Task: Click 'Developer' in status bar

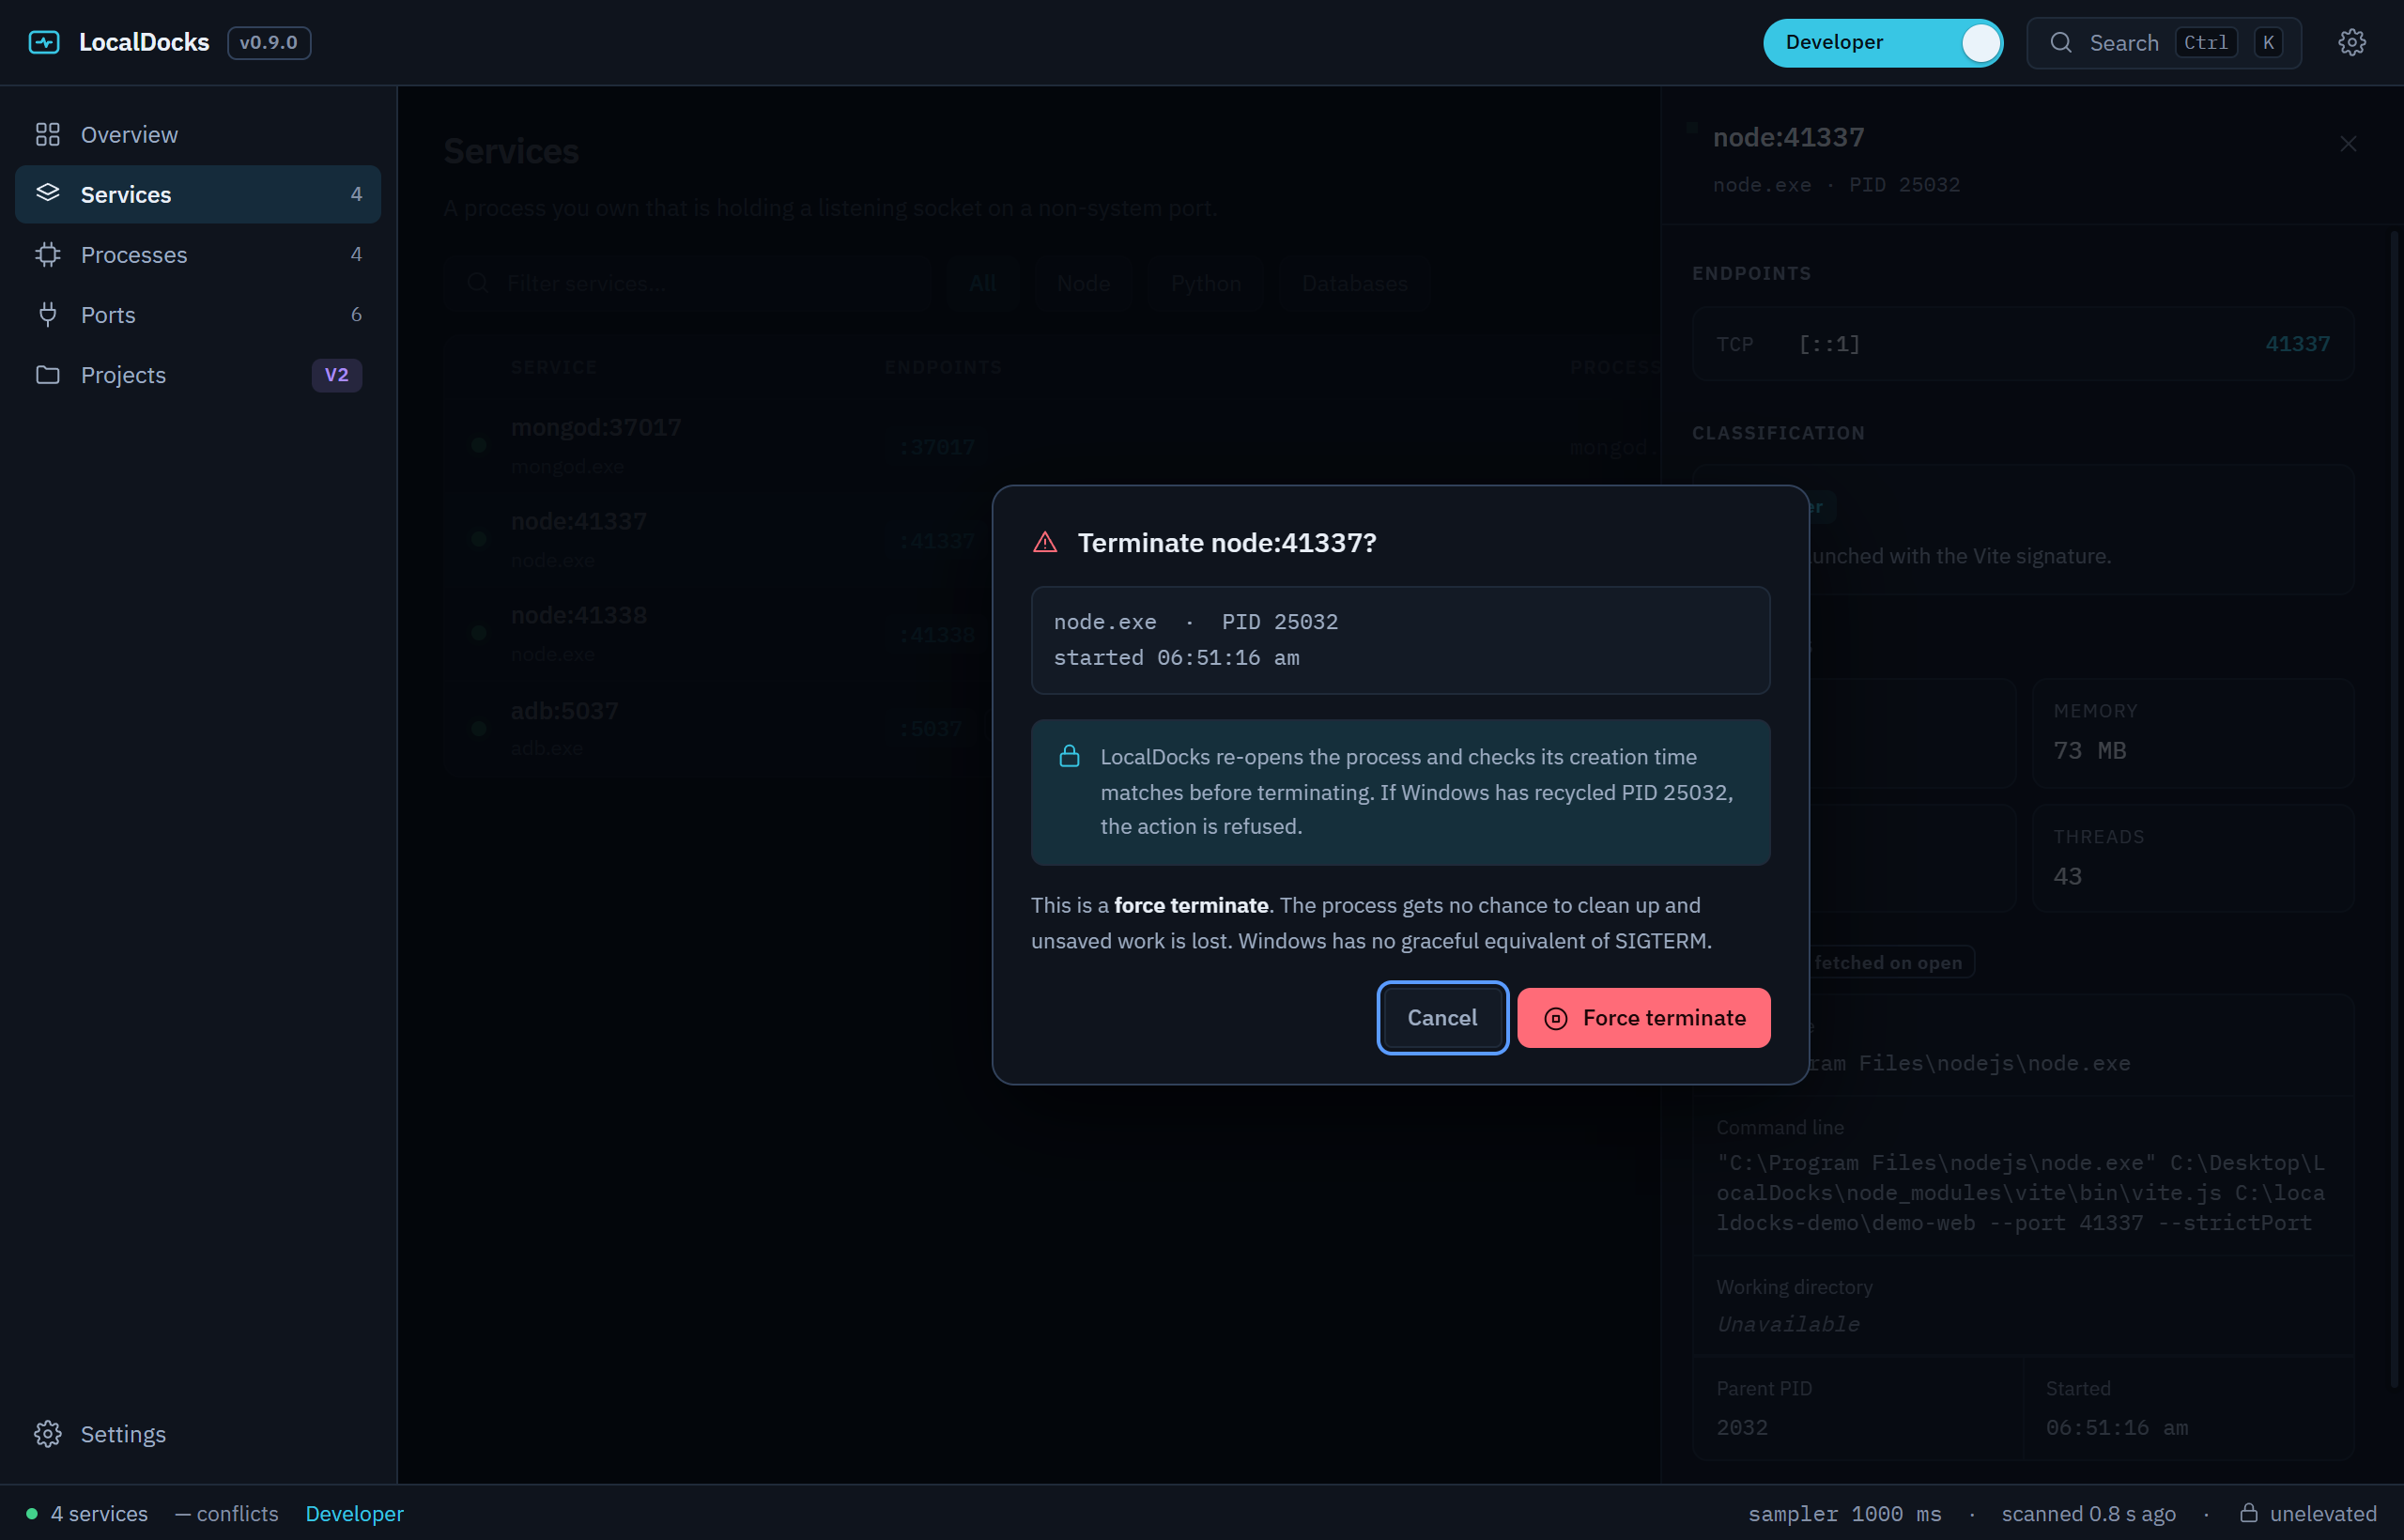Action: (x=354, y=1513)
